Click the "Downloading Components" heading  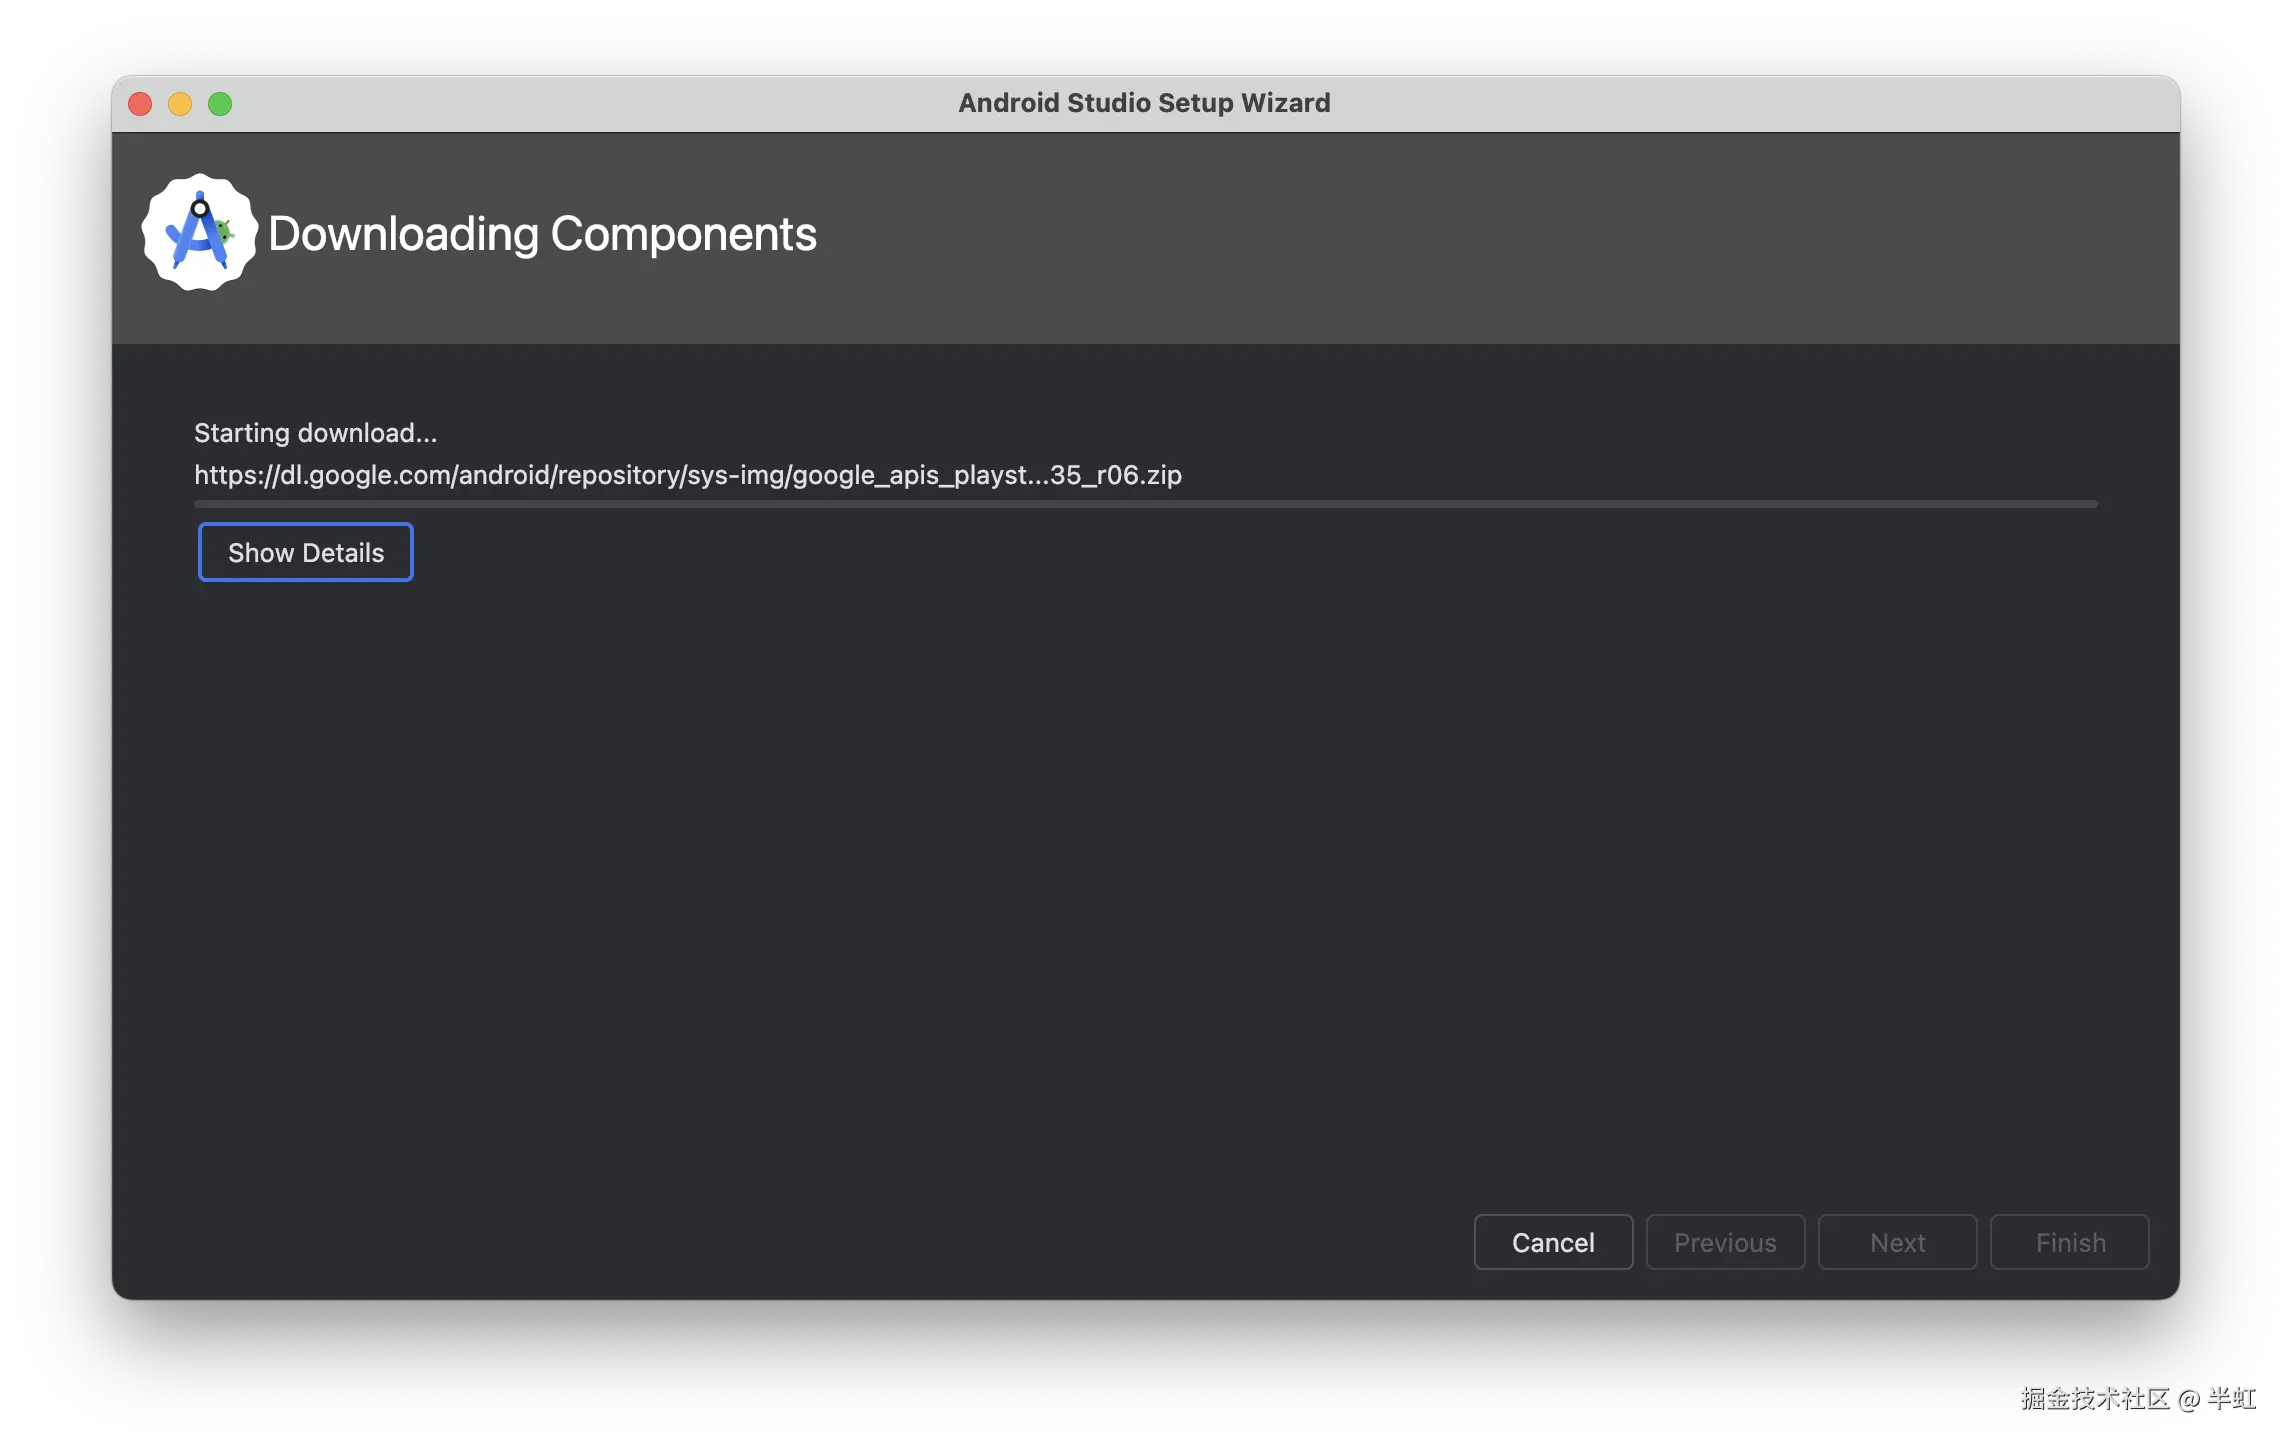[x=542, y=234]
